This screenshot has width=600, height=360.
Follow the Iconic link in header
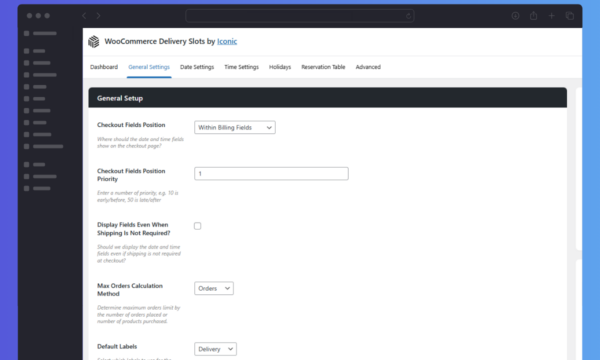click(227, 41)
